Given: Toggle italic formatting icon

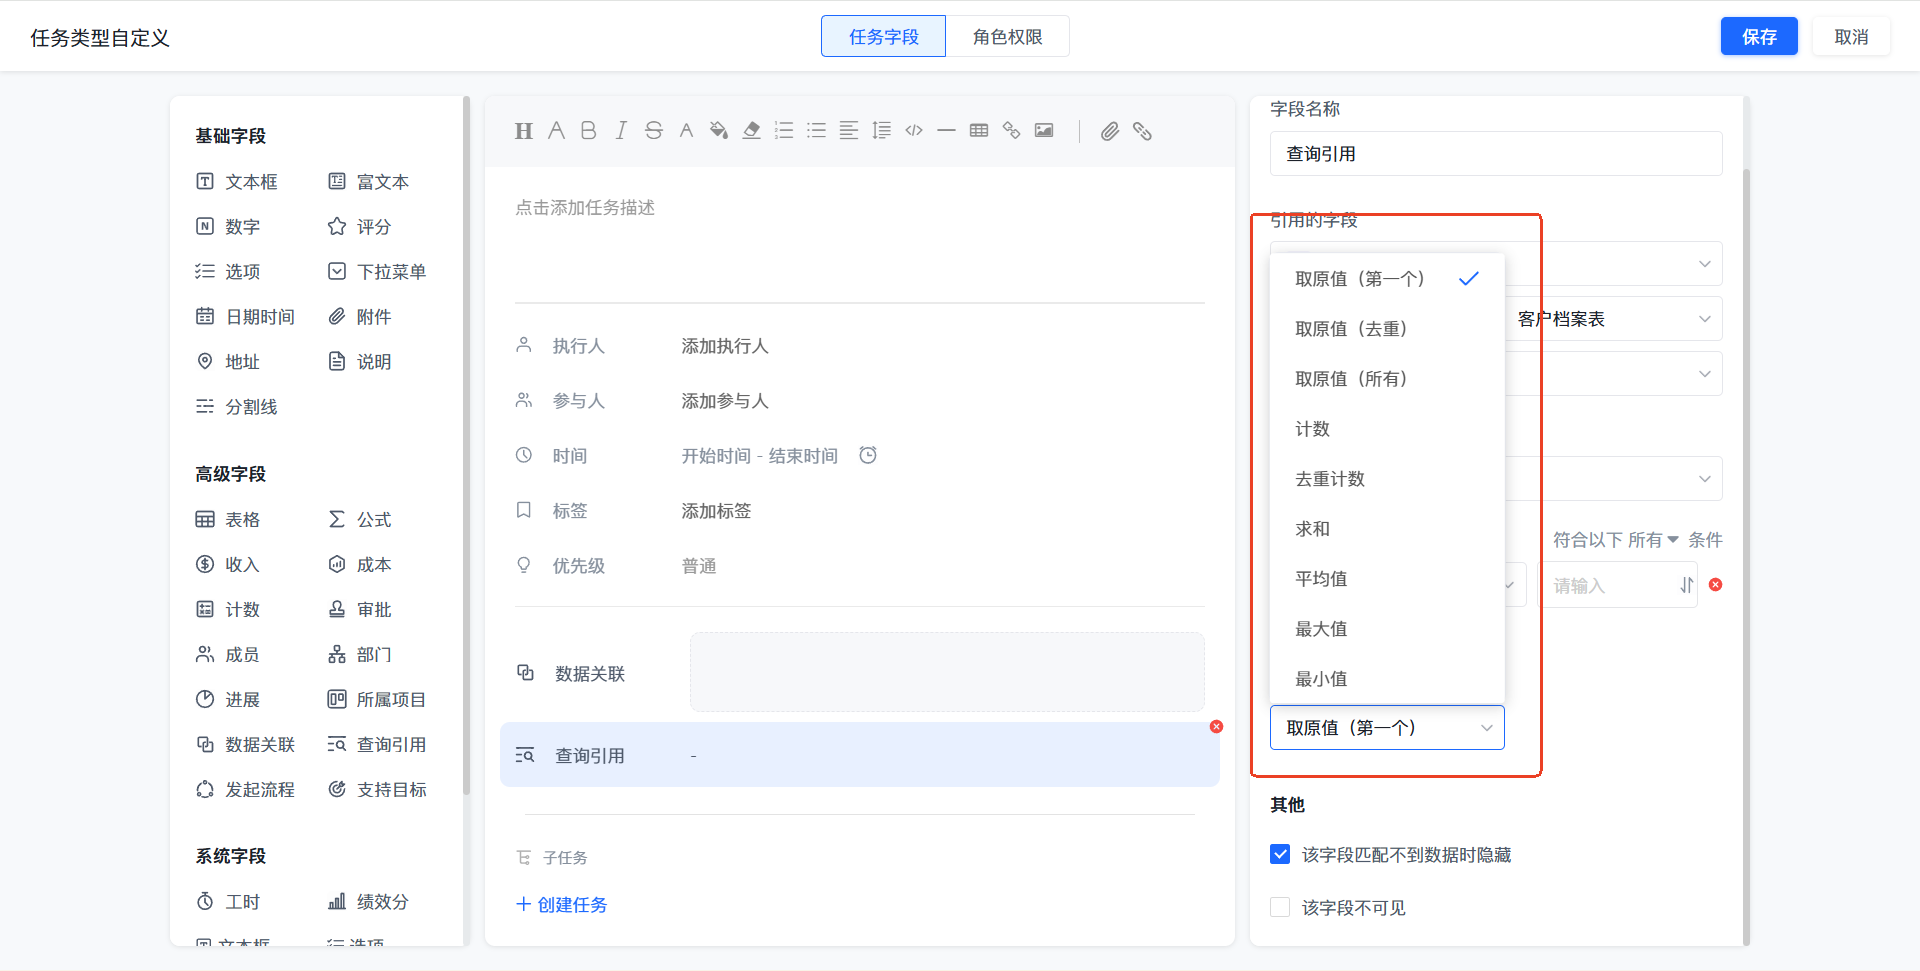Looking at the screenshot, I should 621,131.
